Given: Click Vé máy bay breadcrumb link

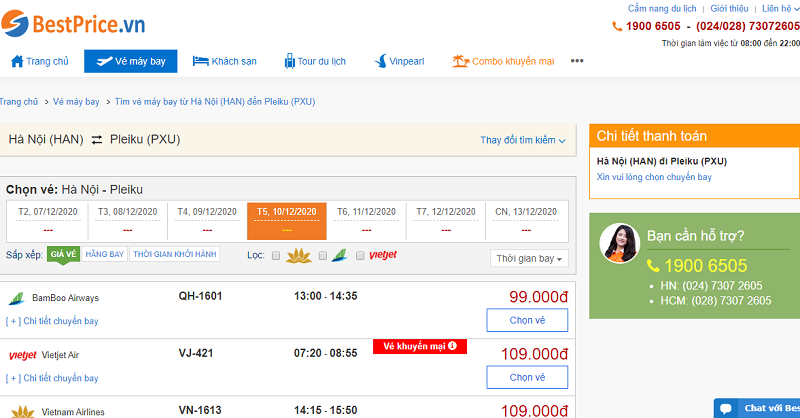Looking at the screenshot, I should pyautogui.click(x=76, y=102).
